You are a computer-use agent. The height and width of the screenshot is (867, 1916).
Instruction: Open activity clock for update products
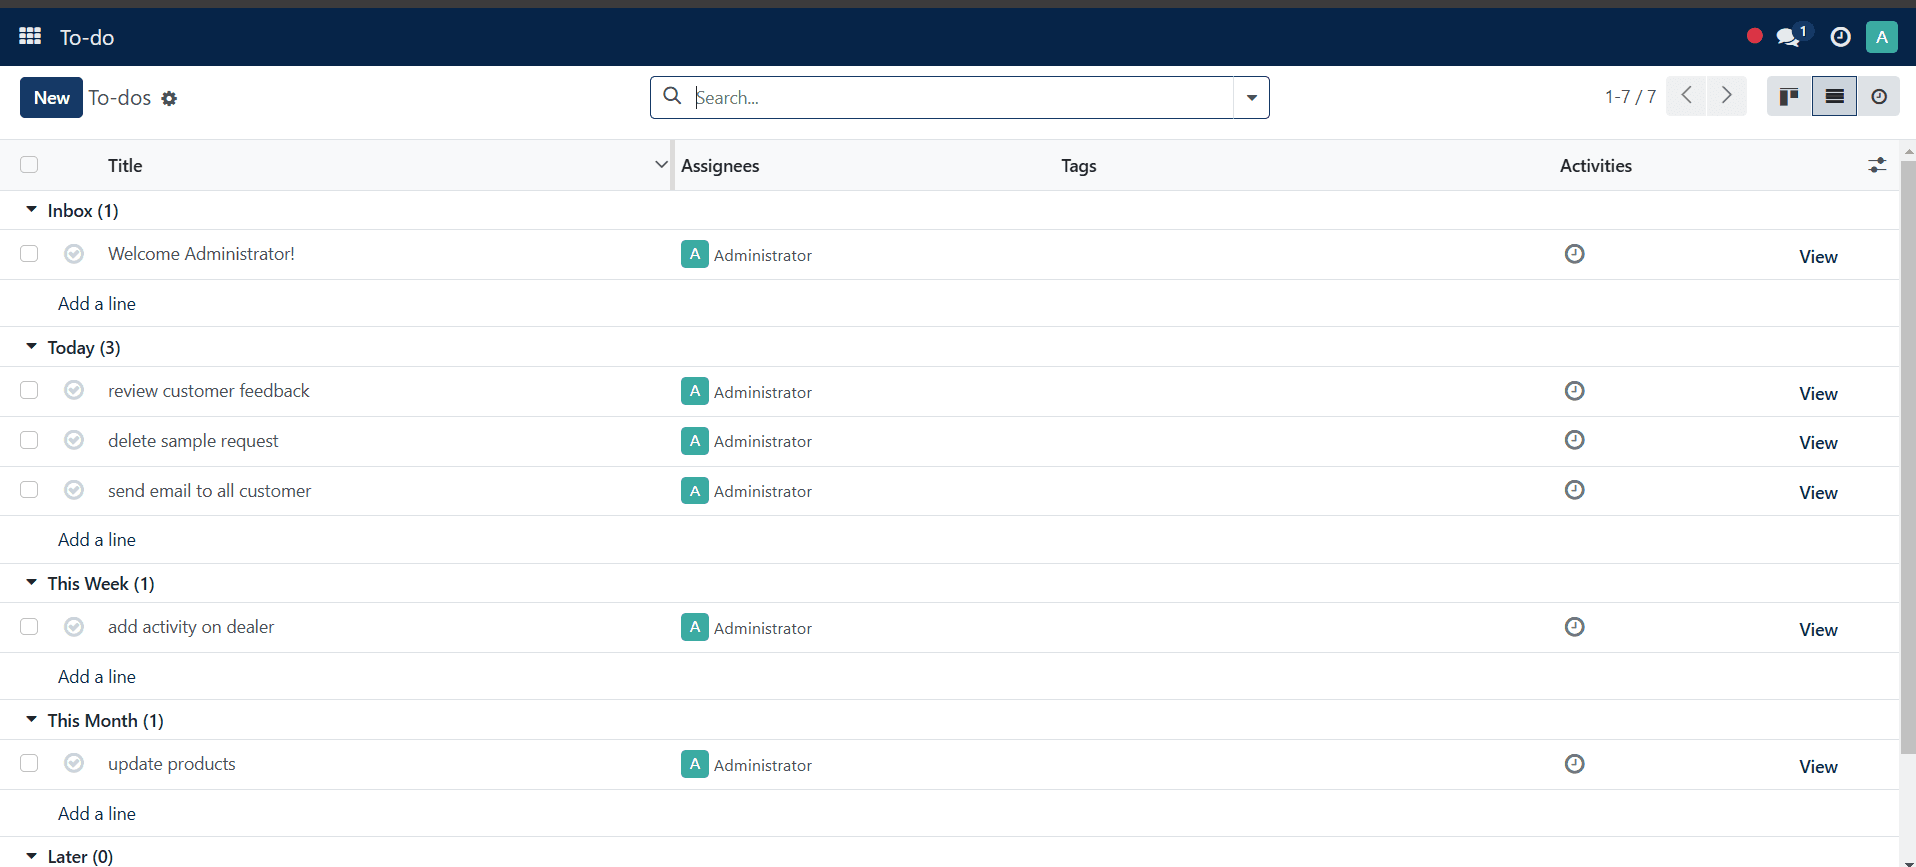pyautogui.click(x=1574, y=764)
